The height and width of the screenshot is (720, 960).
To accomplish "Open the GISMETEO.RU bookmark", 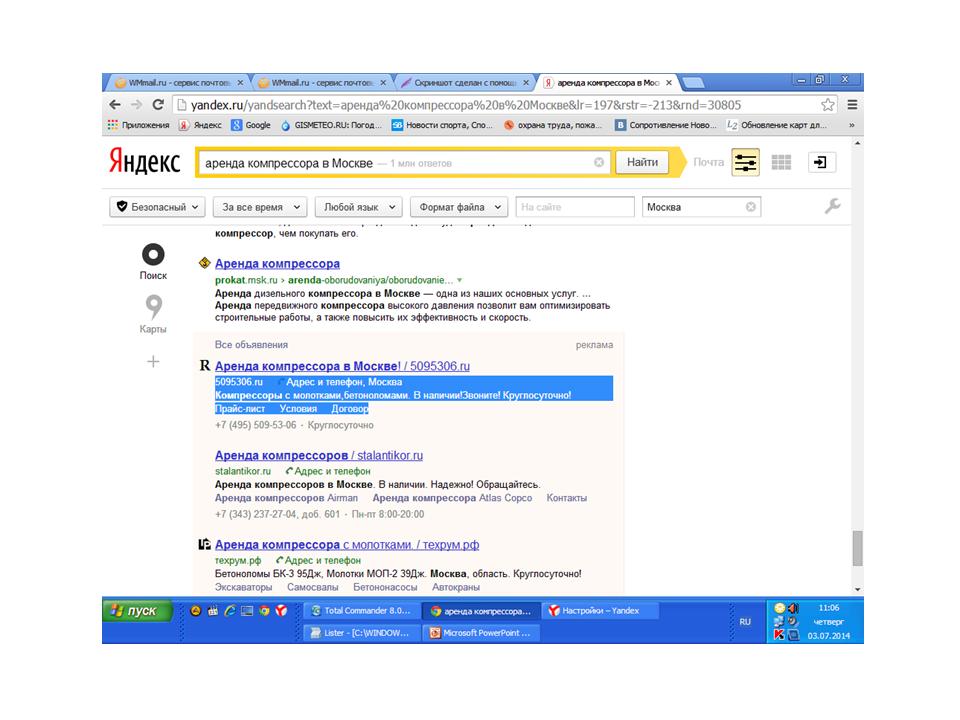I will pyautogui.click(x=331, y=125).
